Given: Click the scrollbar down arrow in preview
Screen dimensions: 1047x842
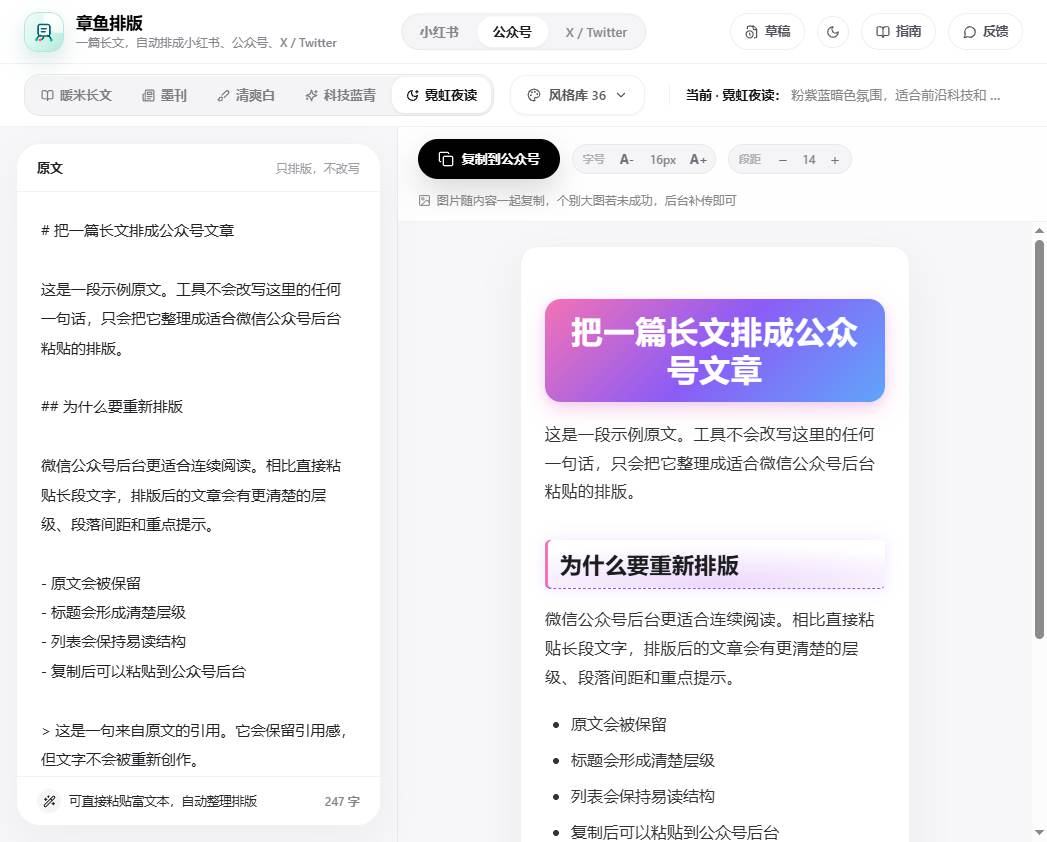Looking at the screenshot, I should point(1039,833).
